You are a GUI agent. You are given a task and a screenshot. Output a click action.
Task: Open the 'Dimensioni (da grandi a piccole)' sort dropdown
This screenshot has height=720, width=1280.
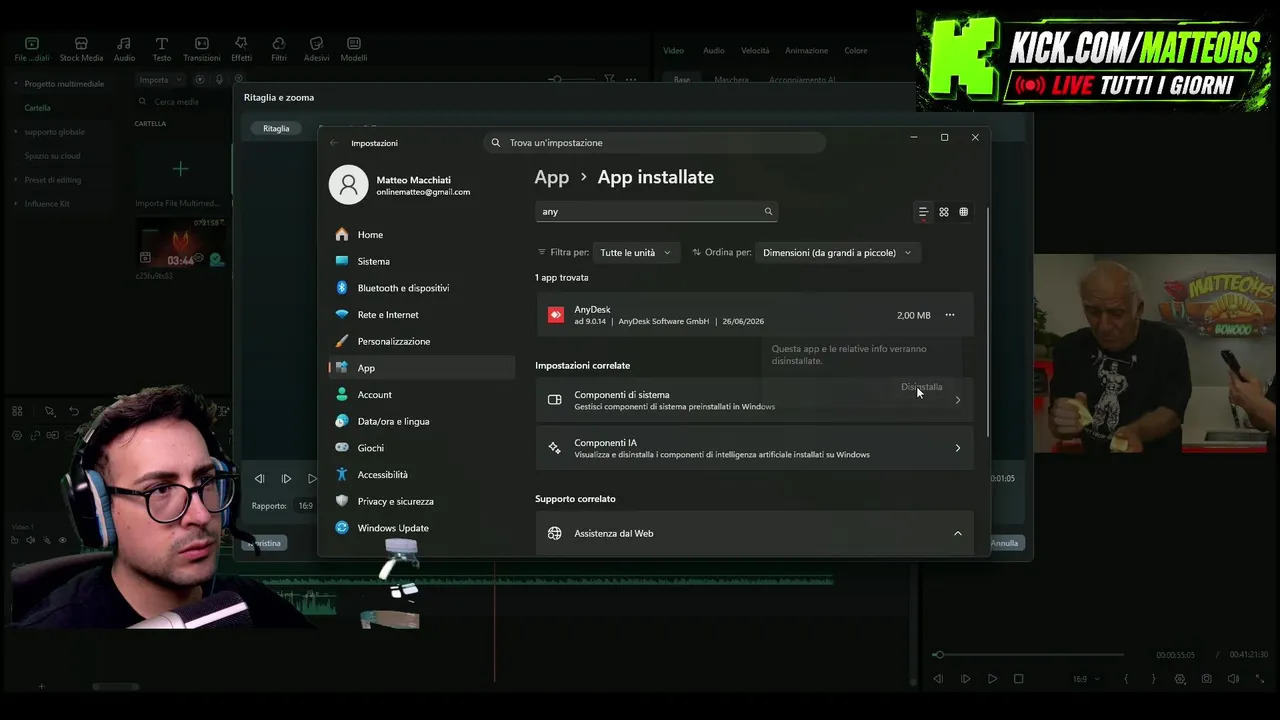point(837,253)
